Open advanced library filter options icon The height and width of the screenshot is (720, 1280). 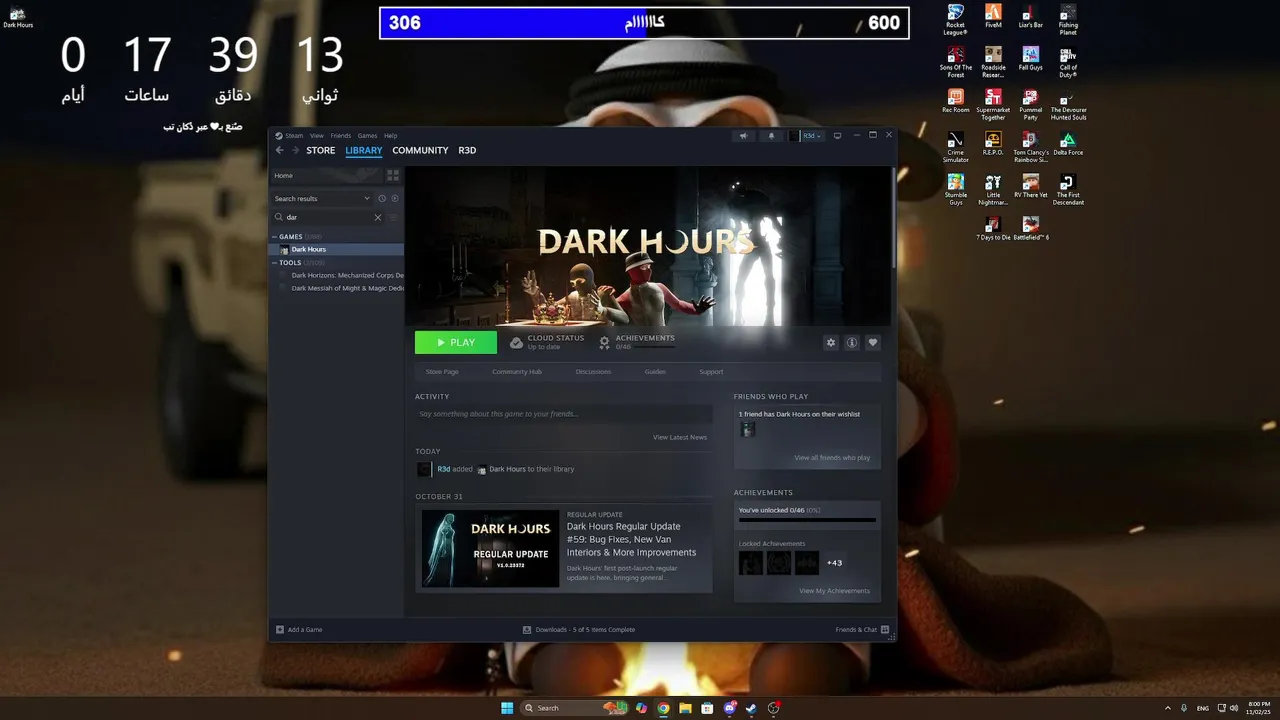pos(394,217)
